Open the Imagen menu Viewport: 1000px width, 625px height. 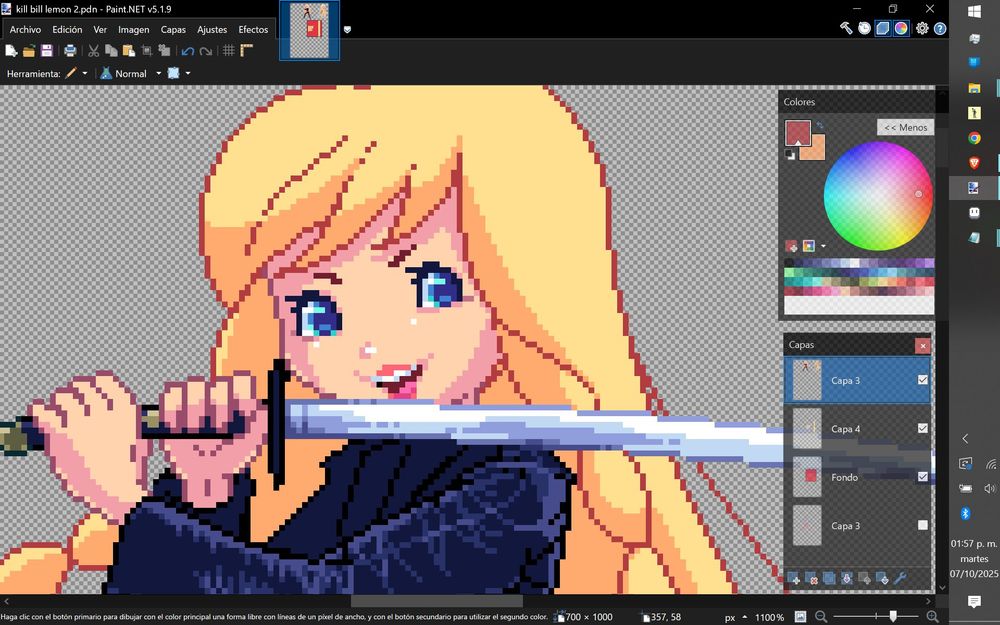(x=133, y=29)
